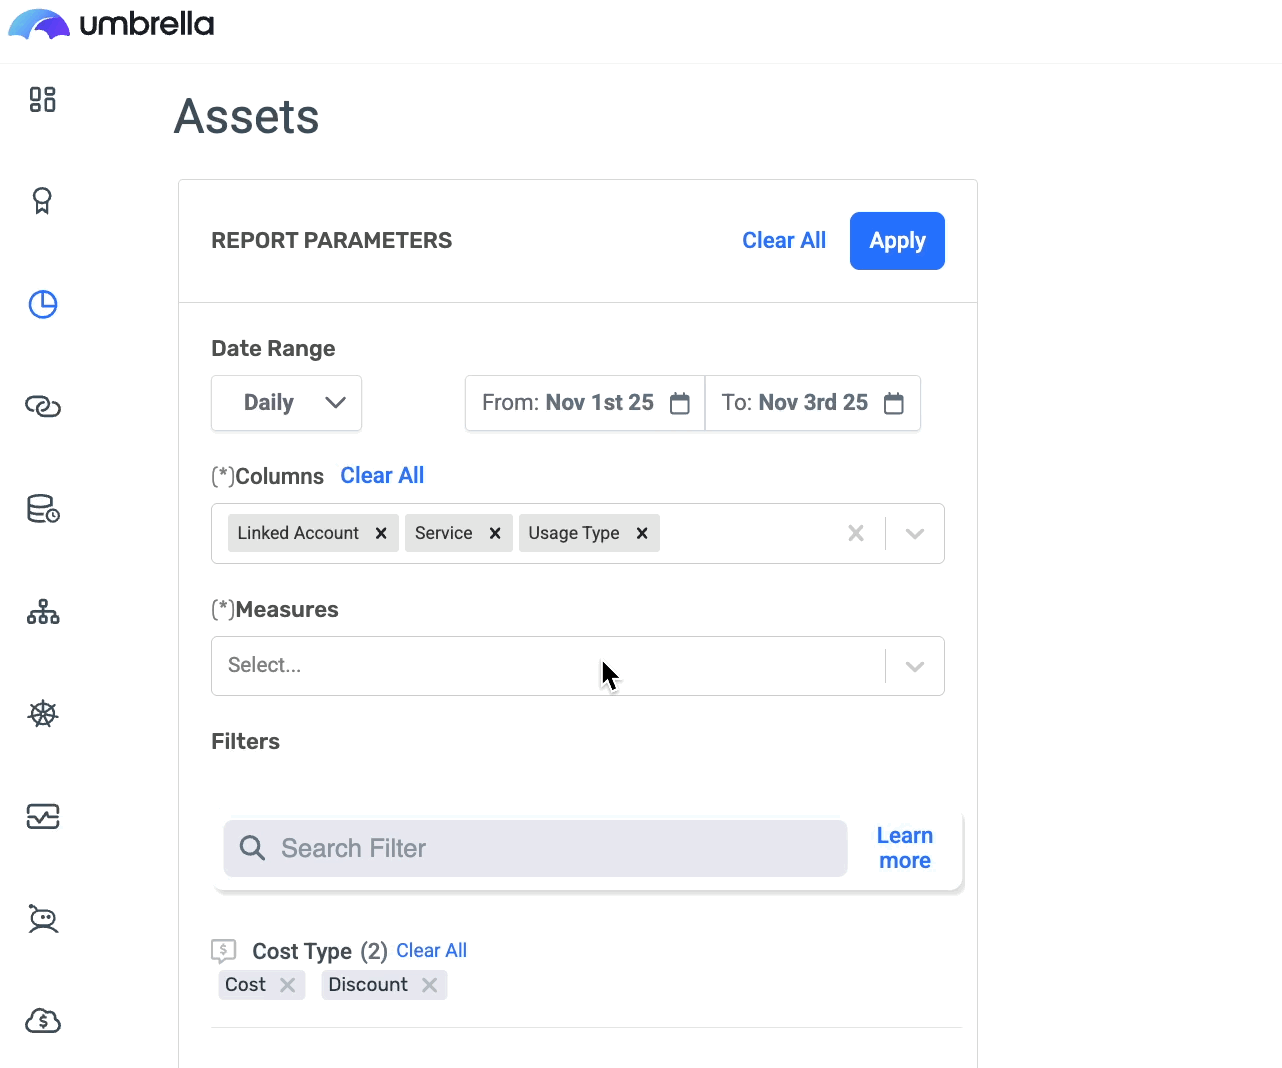The image size is (1282, 1068).
Task: Click the award ribbon sidebar icon
Action: tap(42, 201)
